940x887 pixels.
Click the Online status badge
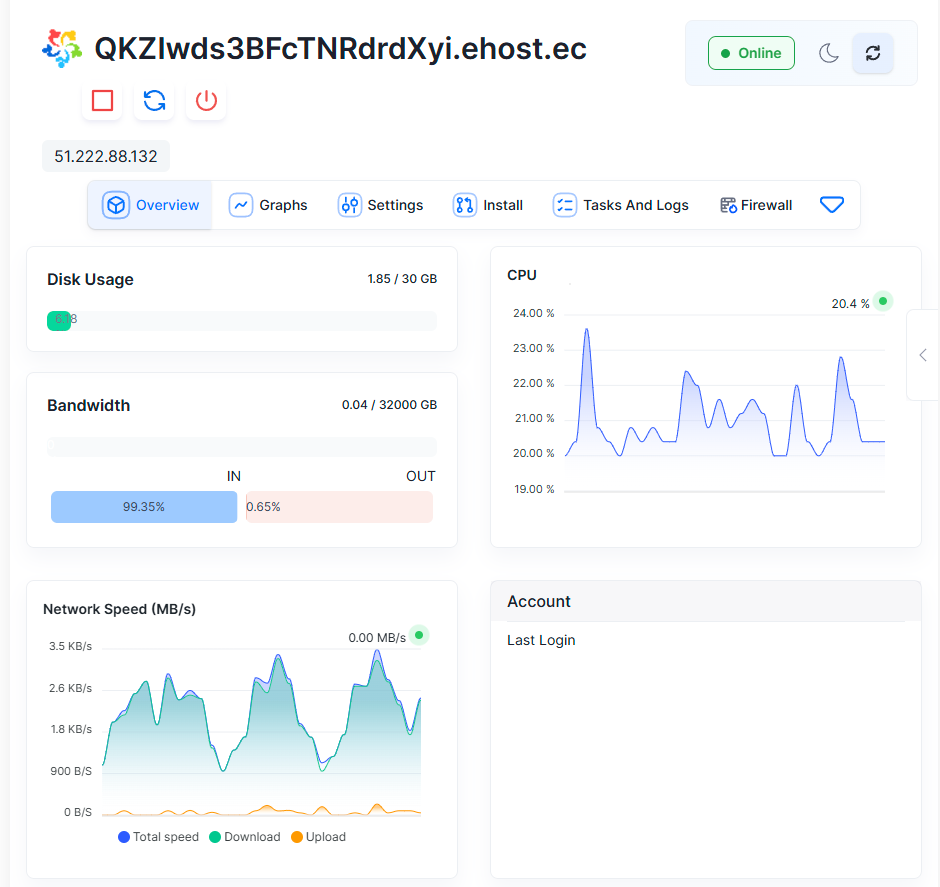click(751, 53)
